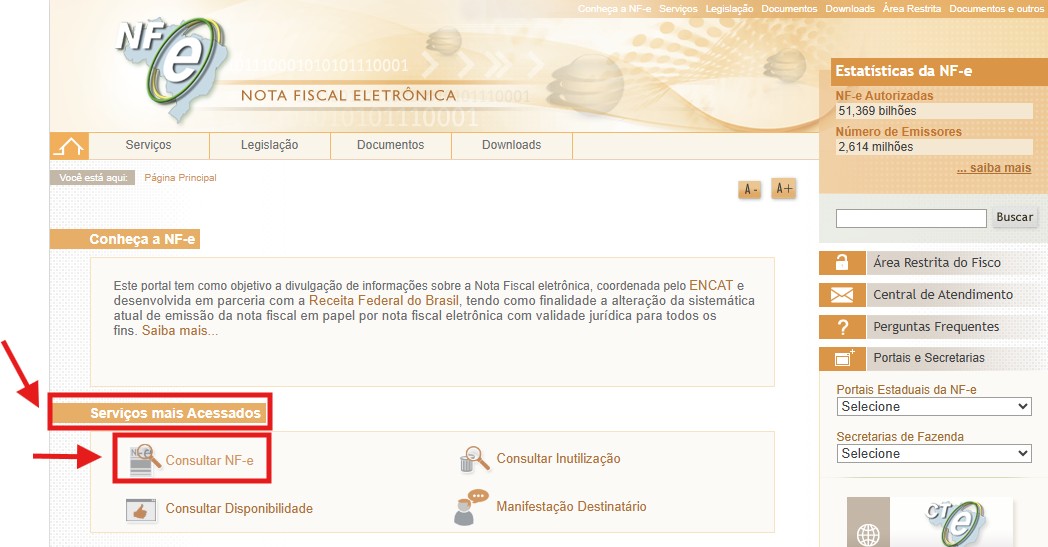Click top bar Downloads link
The image size is (1048, 547).
[x=849, y=9]
